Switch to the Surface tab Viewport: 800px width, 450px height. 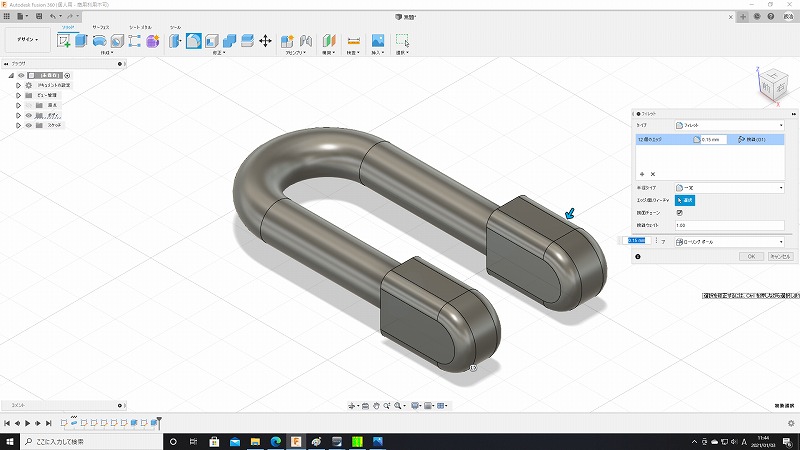tap(101, 27)
